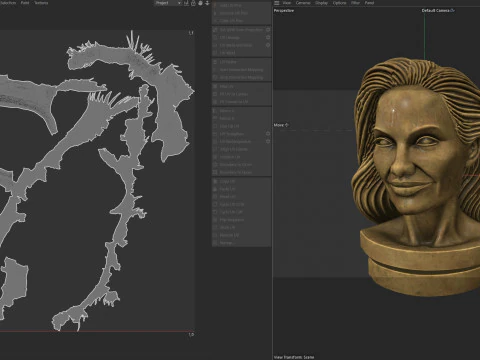Click the Max UV icon

(215, 86)
